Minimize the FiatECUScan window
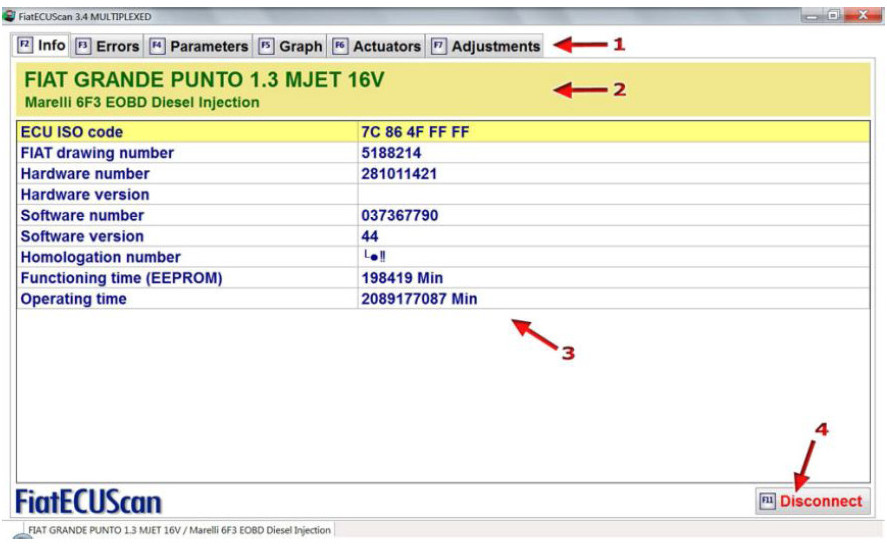This screenshot has width=887, height=558. [812, 16]
